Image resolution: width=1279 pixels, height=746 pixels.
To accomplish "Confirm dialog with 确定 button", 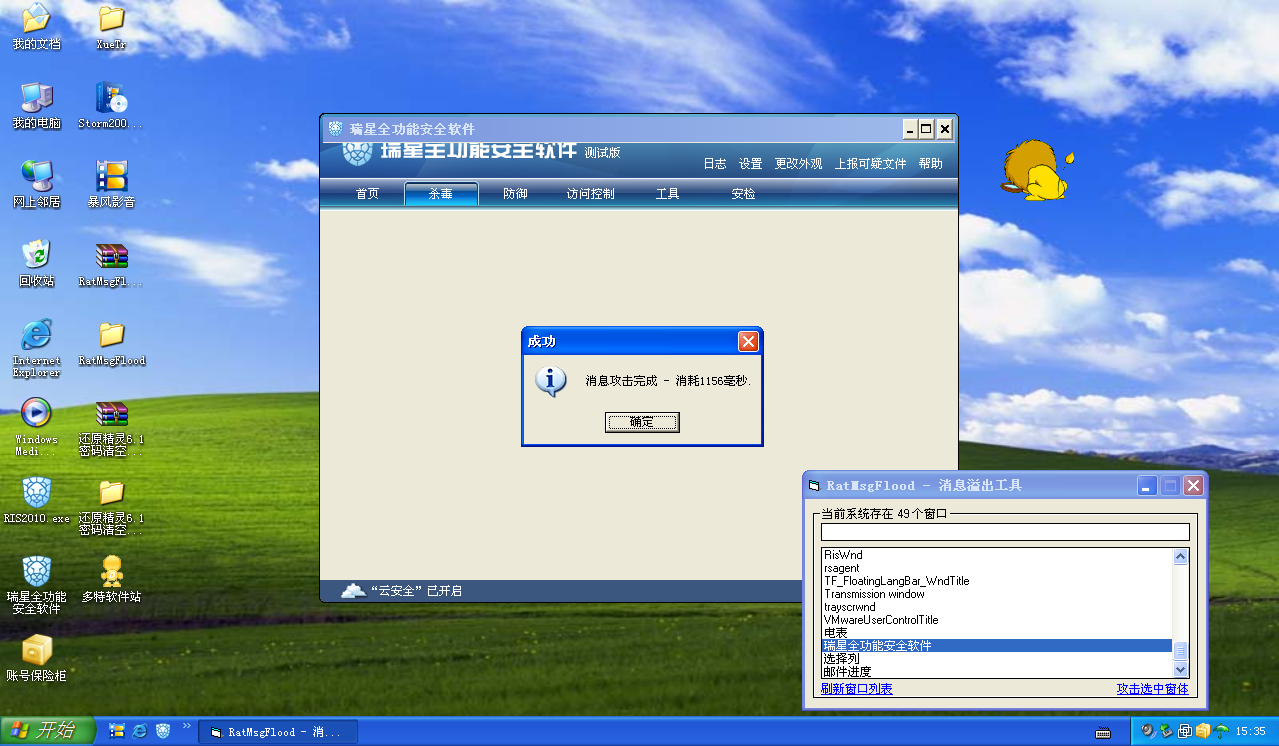I will point(642,422).
